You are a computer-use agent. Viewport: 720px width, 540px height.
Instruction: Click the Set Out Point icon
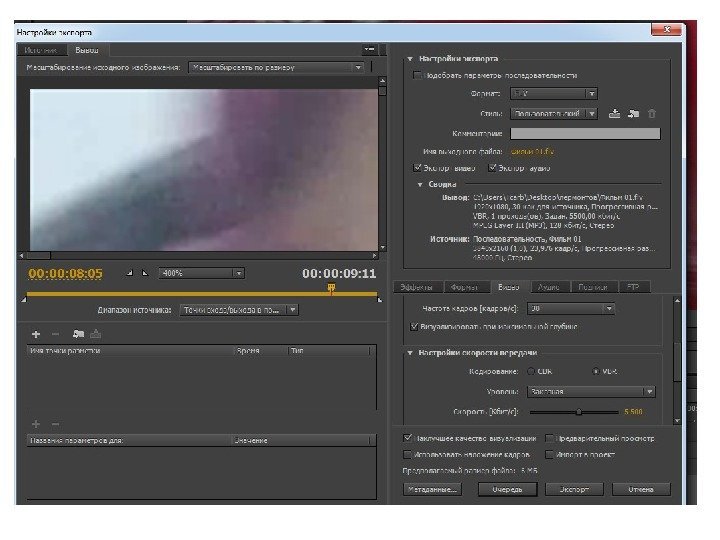145,273
